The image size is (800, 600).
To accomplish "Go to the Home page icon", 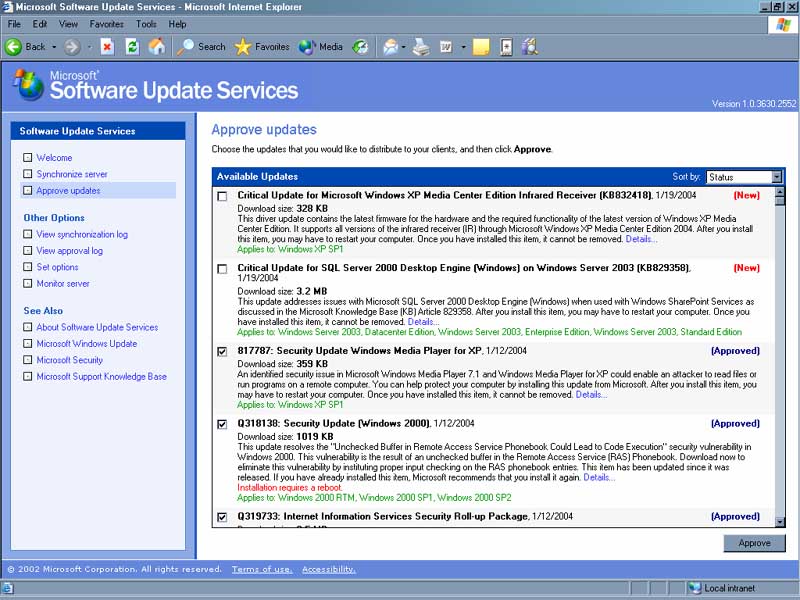I will point(157,47).
